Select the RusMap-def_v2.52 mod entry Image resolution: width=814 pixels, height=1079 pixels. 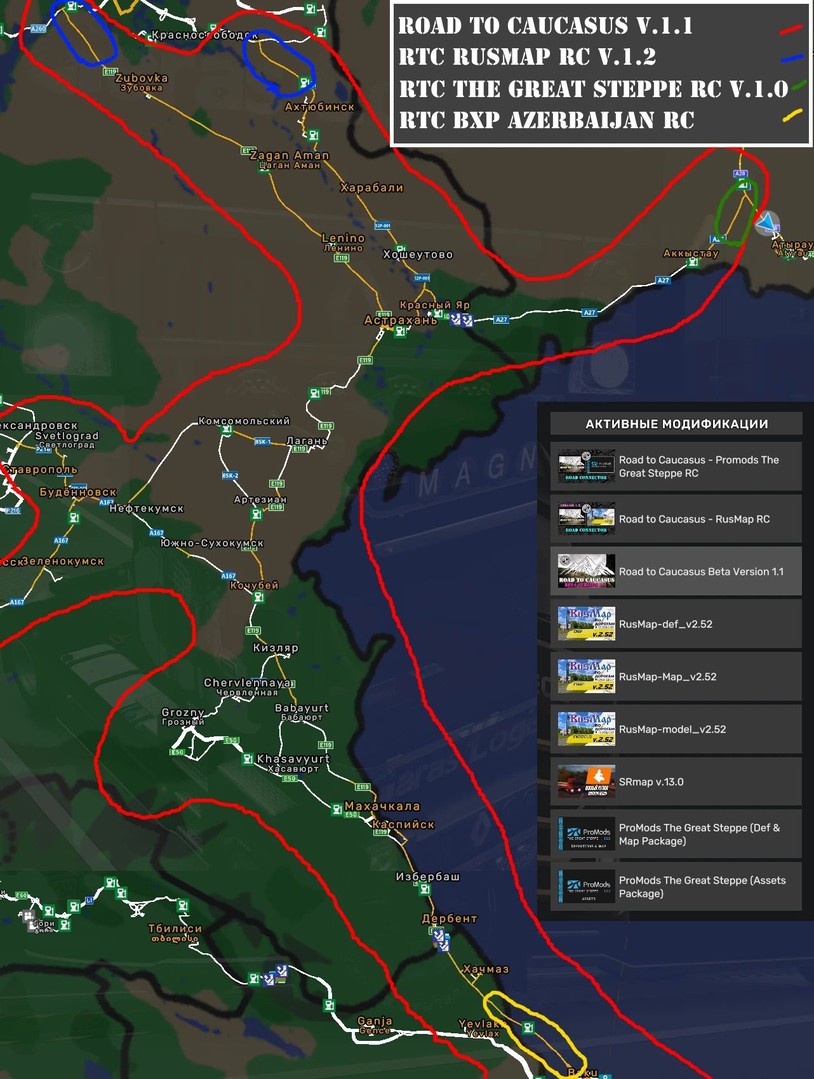click(676, 624)
